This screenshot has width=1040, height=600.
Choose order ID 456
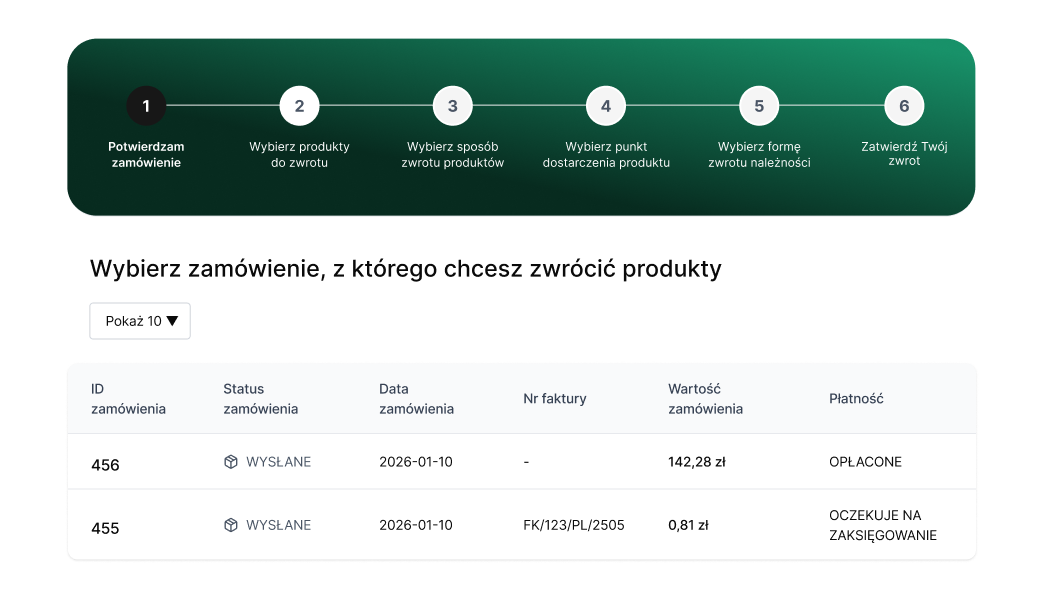pyautogui.click(x=105, y=465)
